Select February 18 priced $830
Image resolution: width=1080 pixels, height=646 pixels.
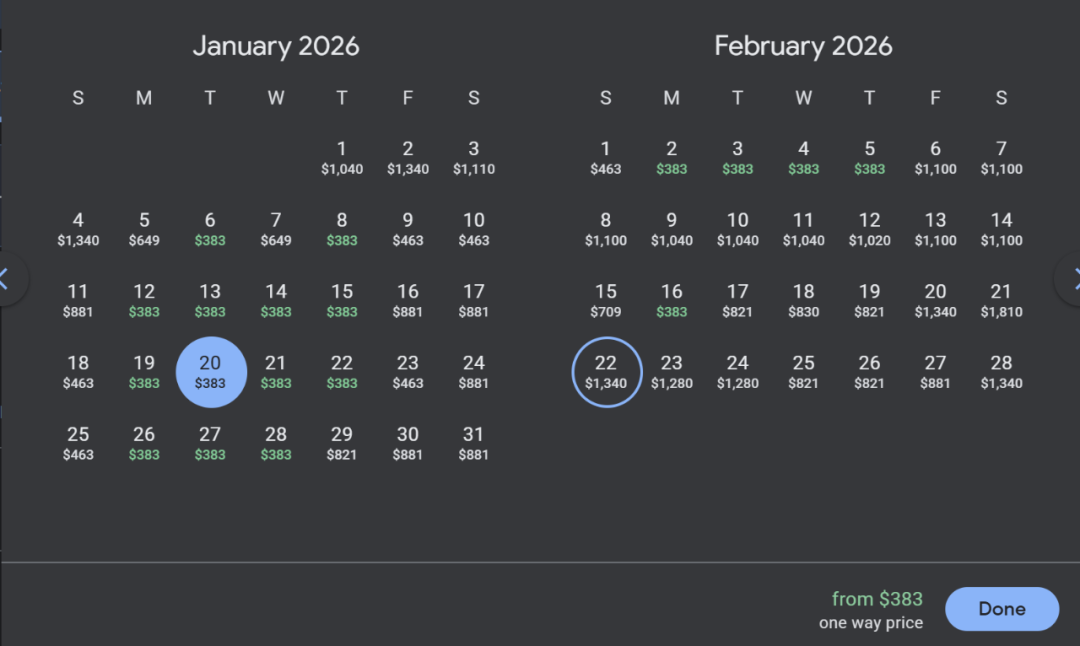804,300
